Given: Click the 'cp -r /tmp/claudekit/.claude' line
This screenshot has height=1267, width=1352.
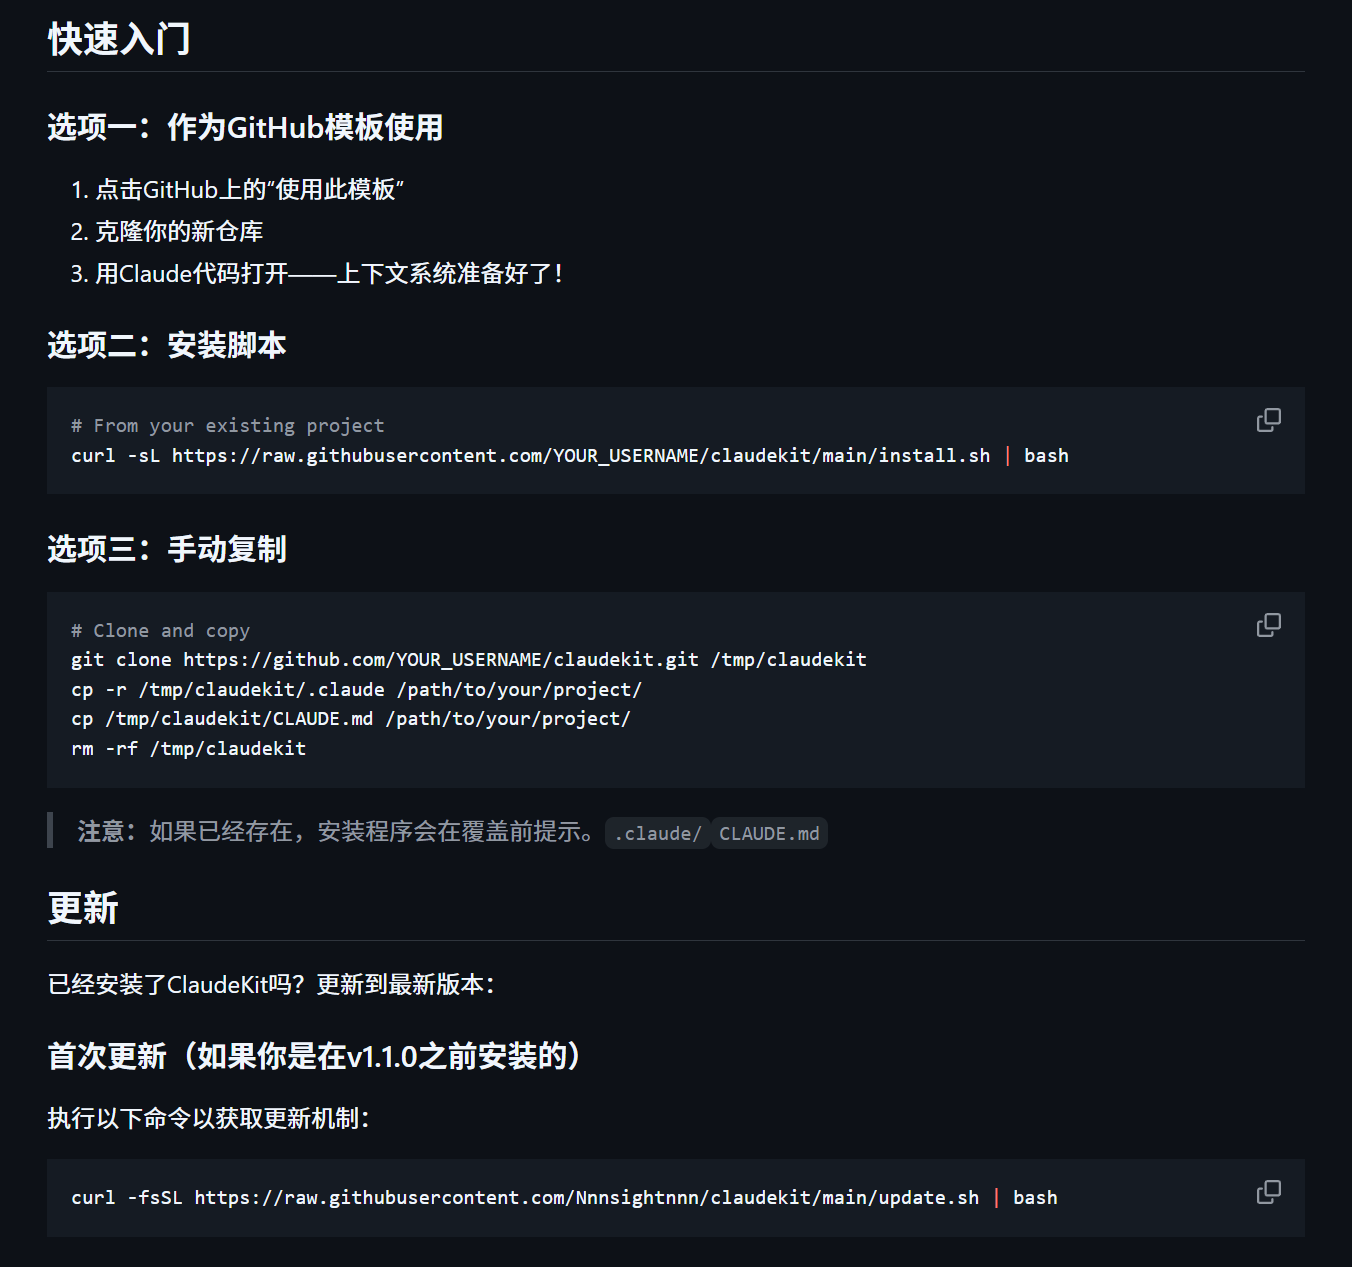Looking at the screenshot, I should pyautogui.click(x=356, y=690).
